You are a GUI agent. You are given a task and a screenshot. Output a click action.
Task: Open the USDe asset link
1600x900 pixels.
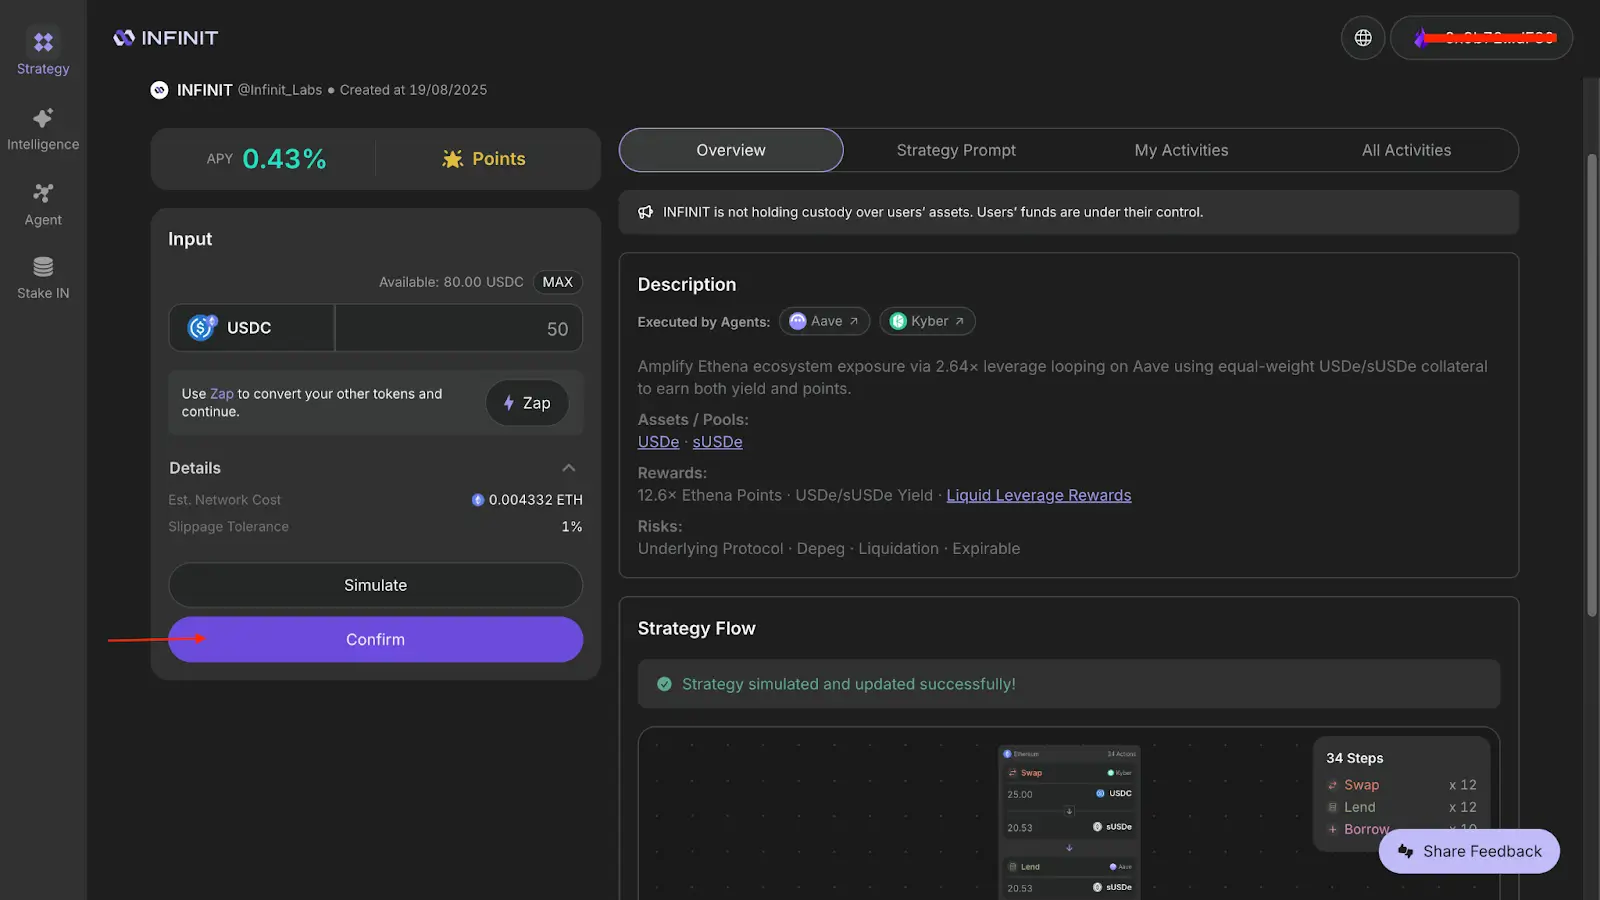click(658, 442)
